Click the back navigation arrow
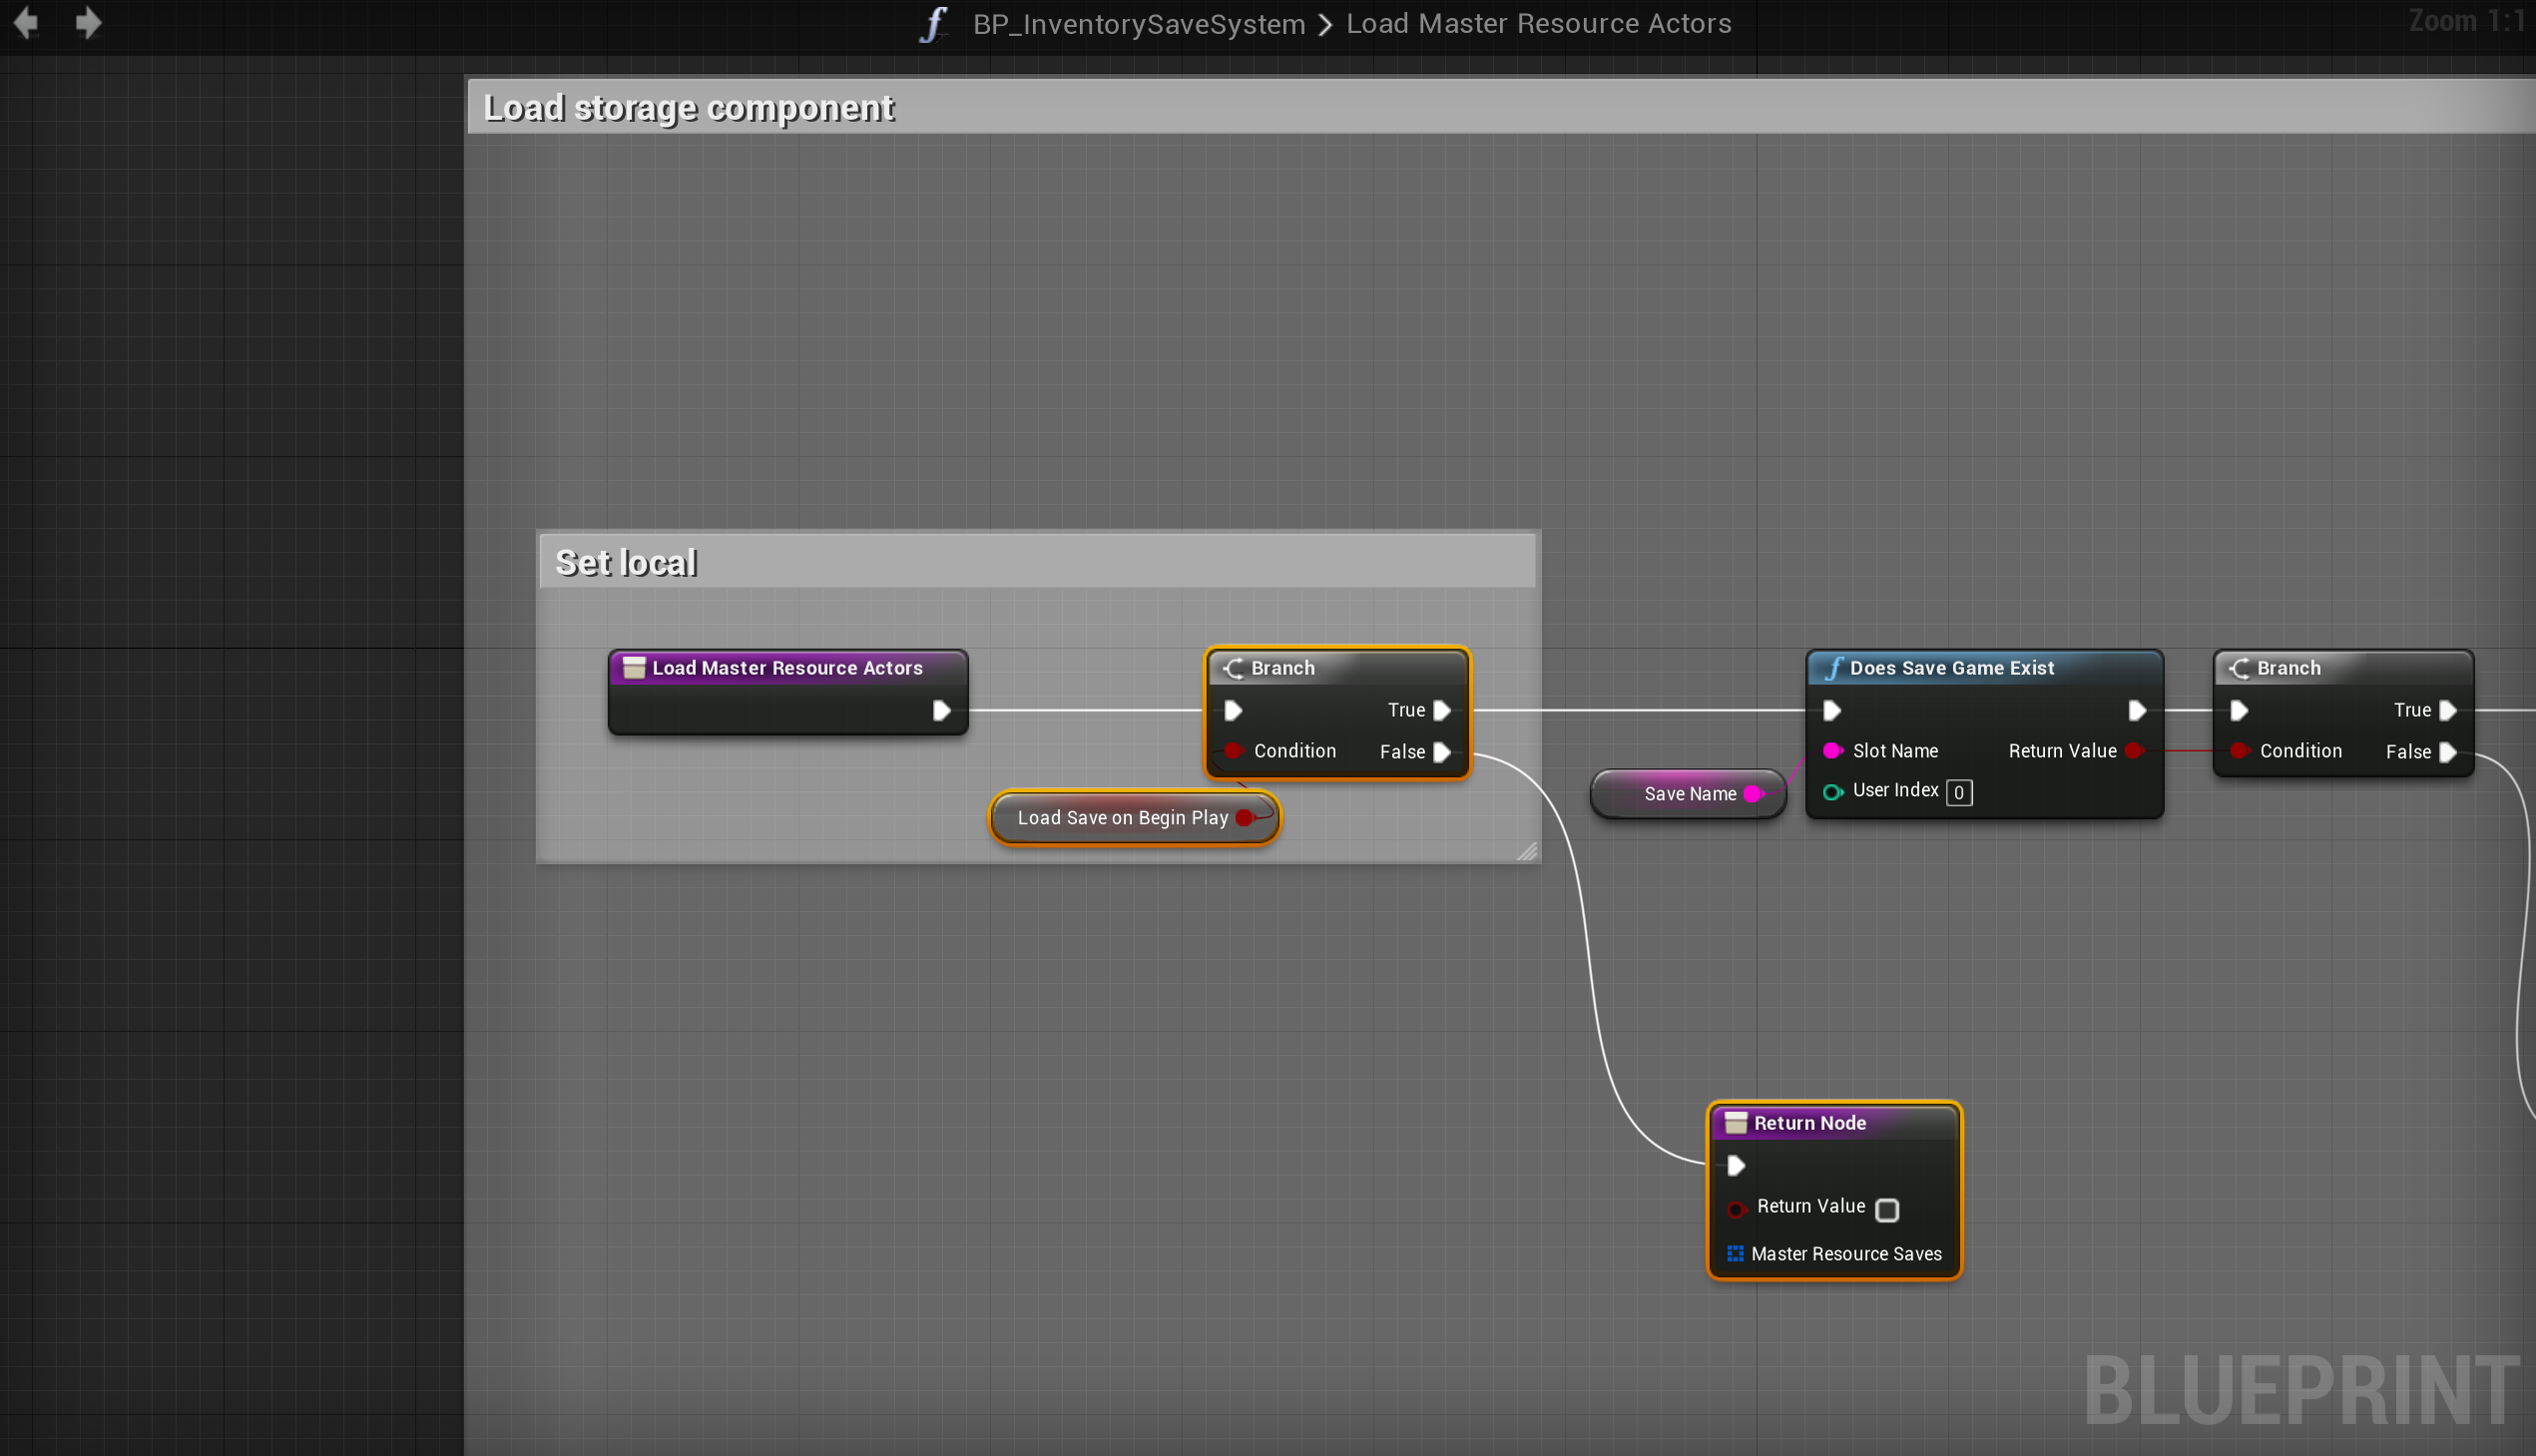 (26, 23)
